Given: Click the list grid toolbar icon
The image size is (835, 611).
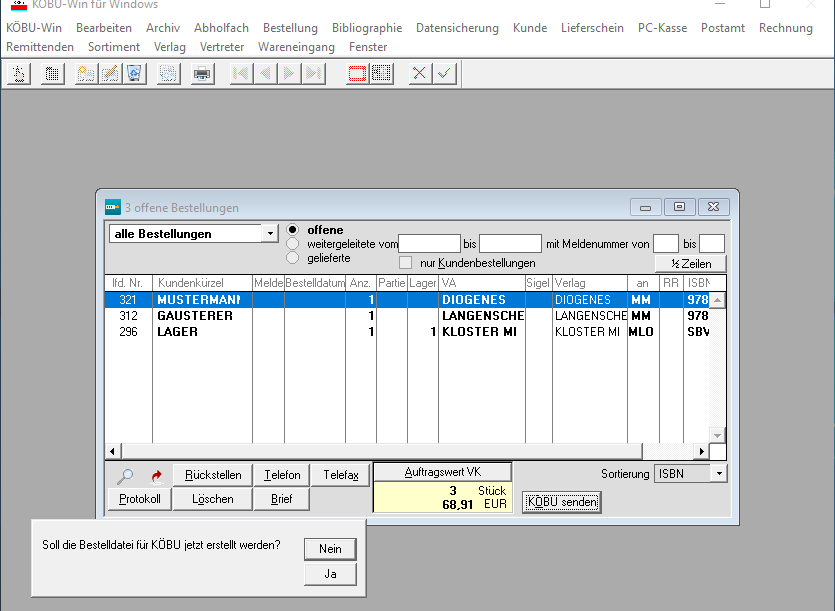Looking at the screenshot, I should (x=52, y=74).
